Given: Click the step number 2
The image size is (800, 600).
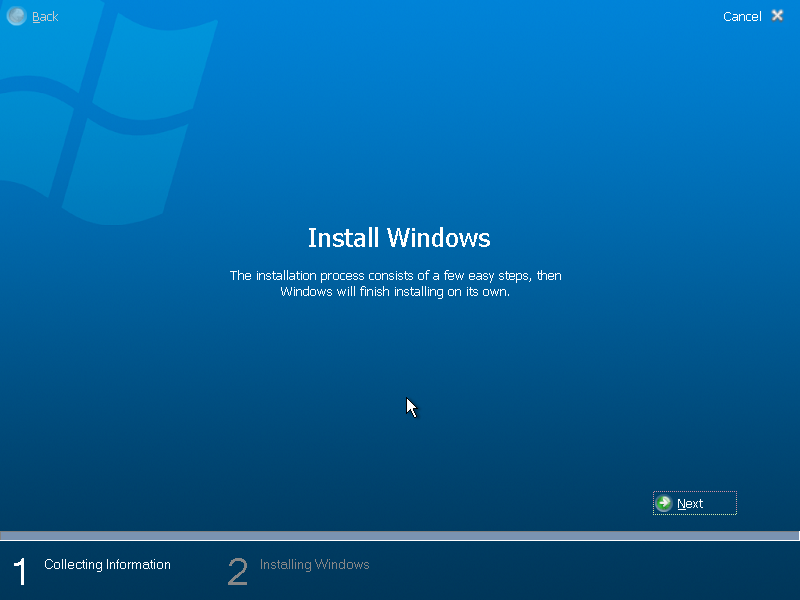Looking at the screenshot, I should click(x=237, y=571).
